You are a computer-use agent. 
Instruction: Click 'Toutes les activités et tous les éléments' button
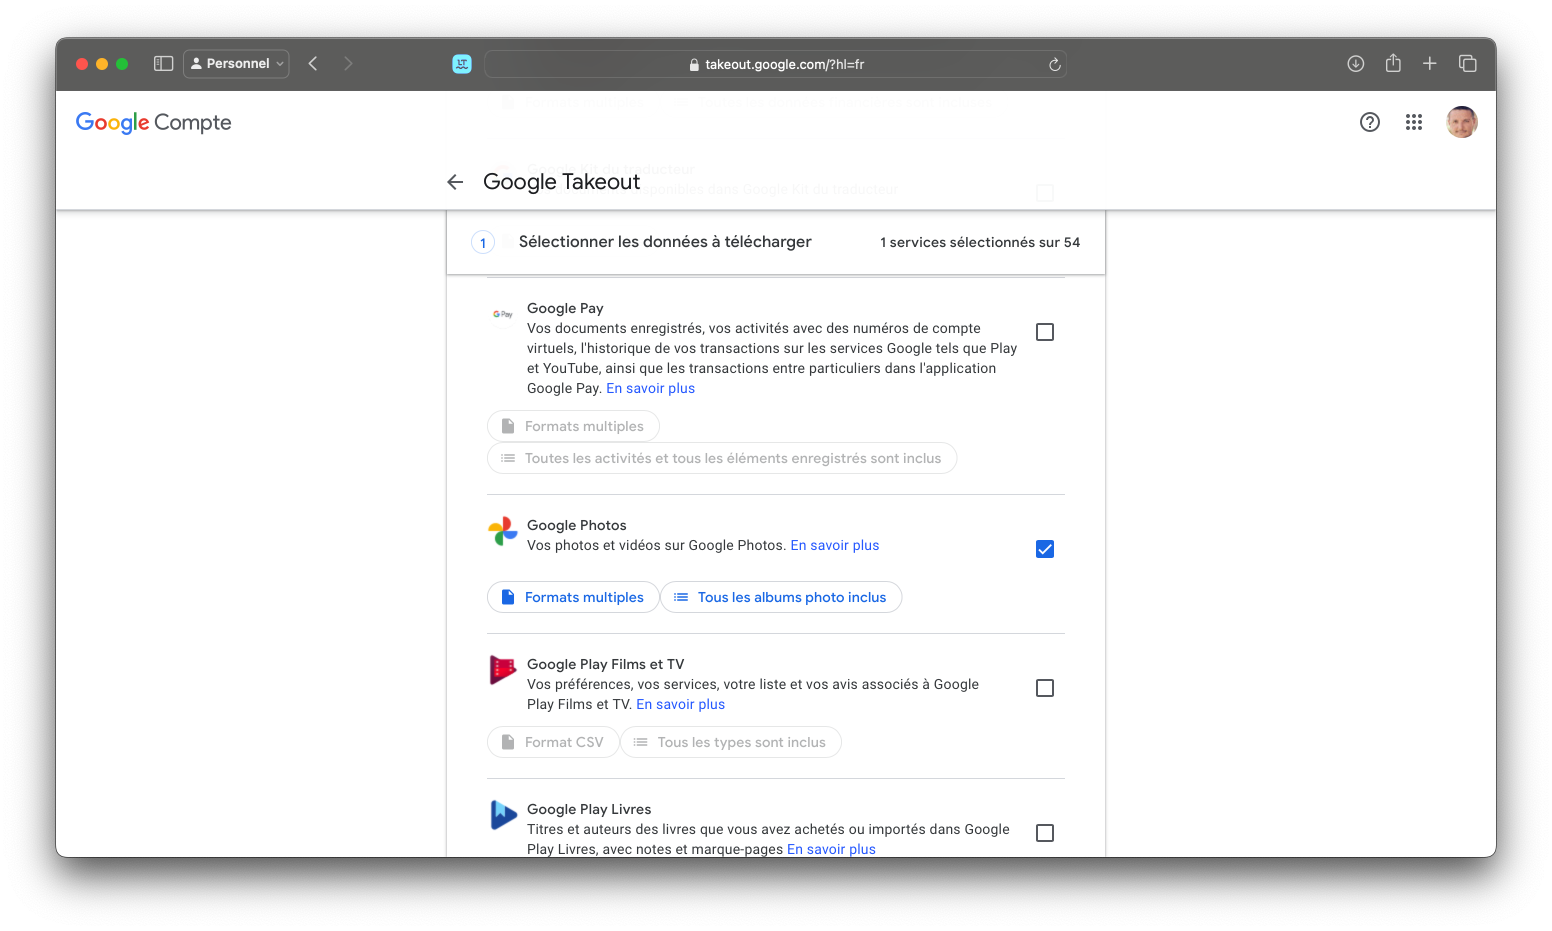click(722, 458)
